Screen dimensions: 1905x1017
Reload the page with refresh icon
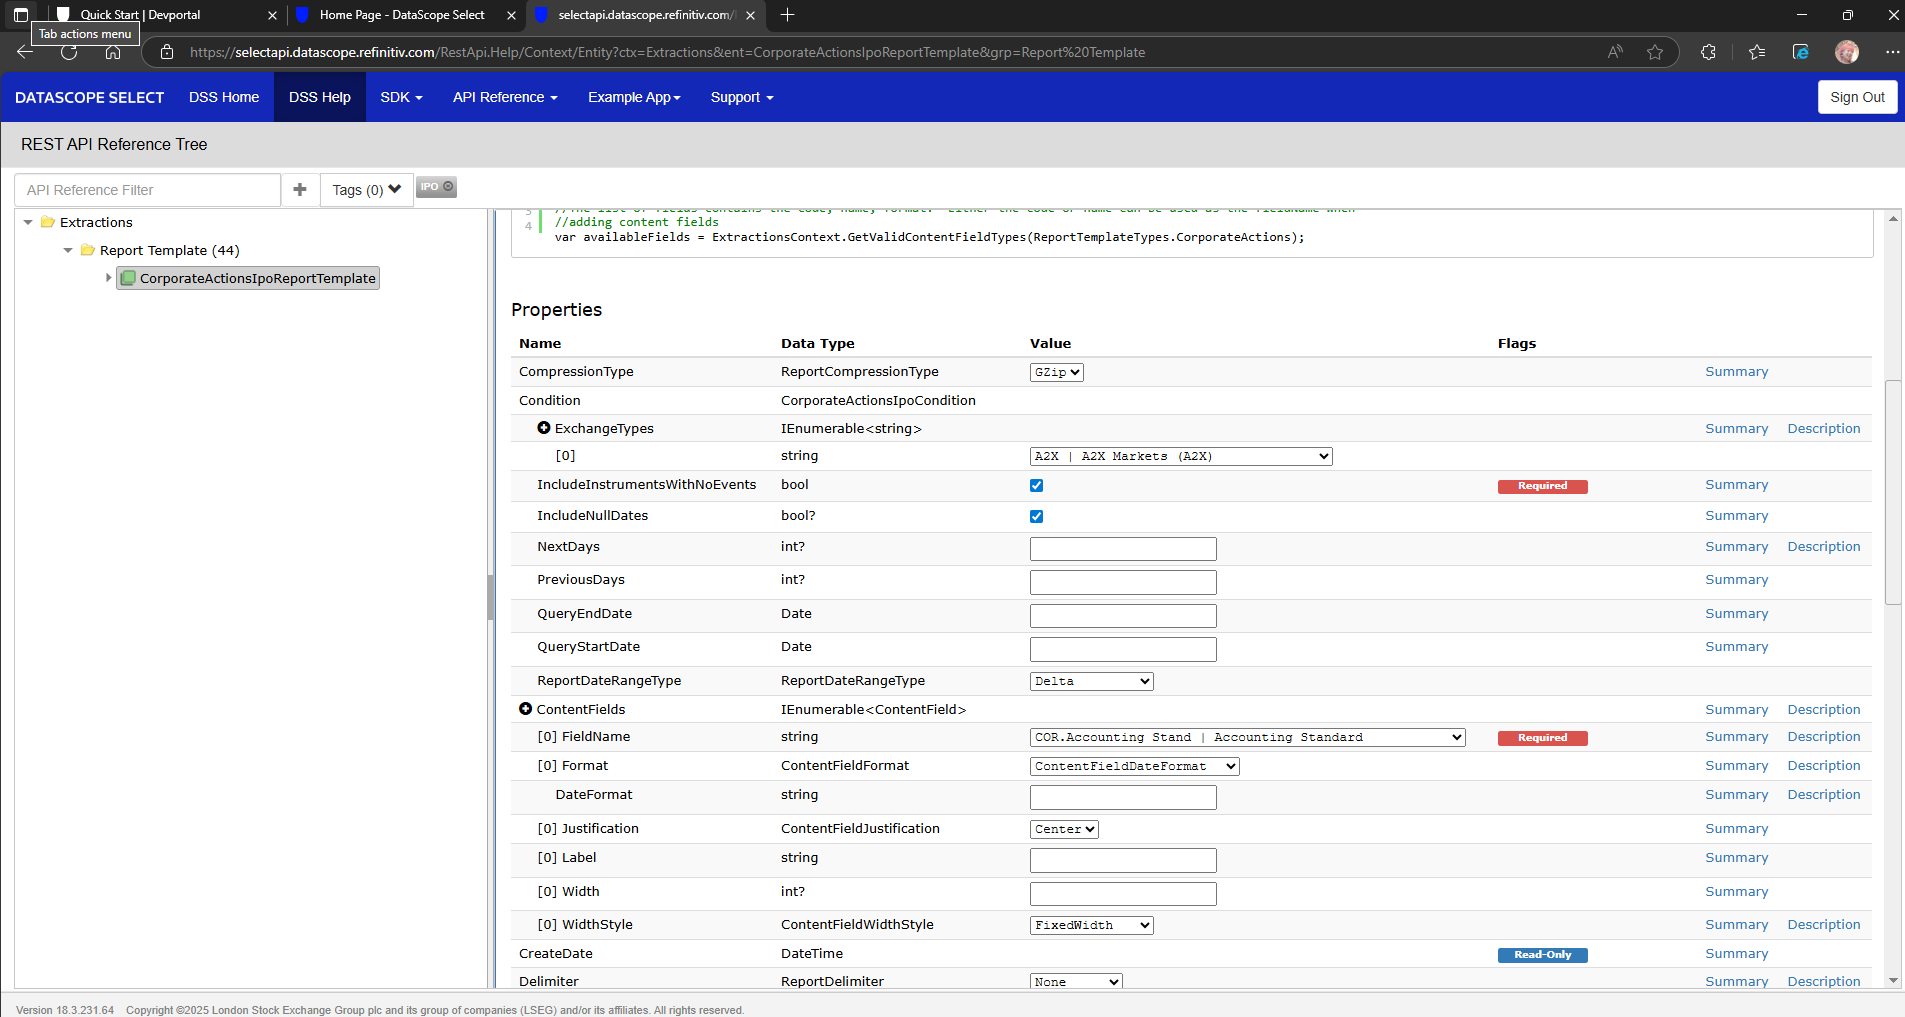(69, 52)
